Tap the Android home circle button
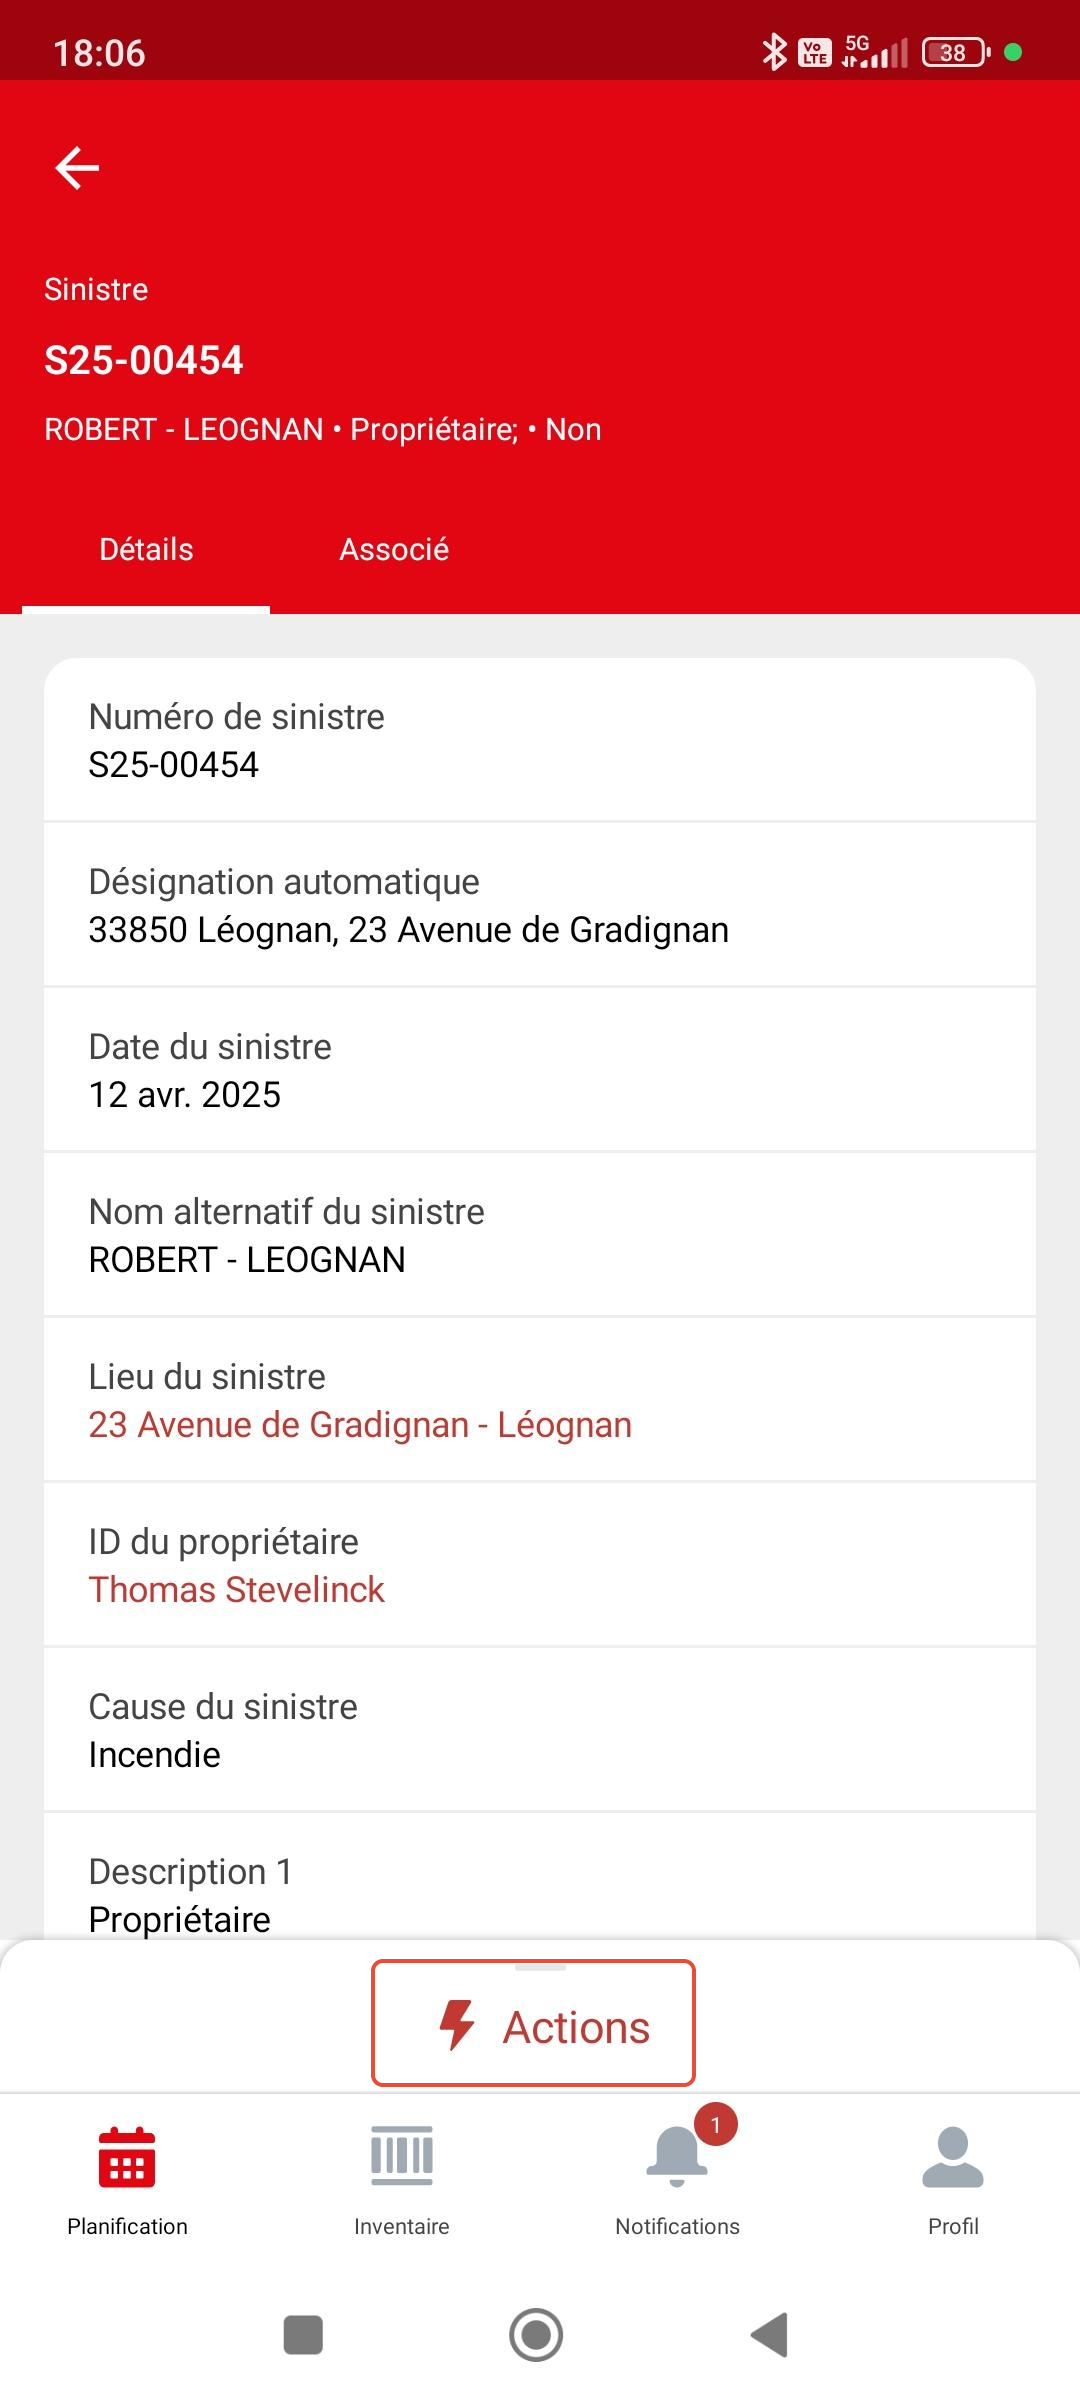The height and width of the screenshot is (2400, 1080). click(x=536, y=2335)
